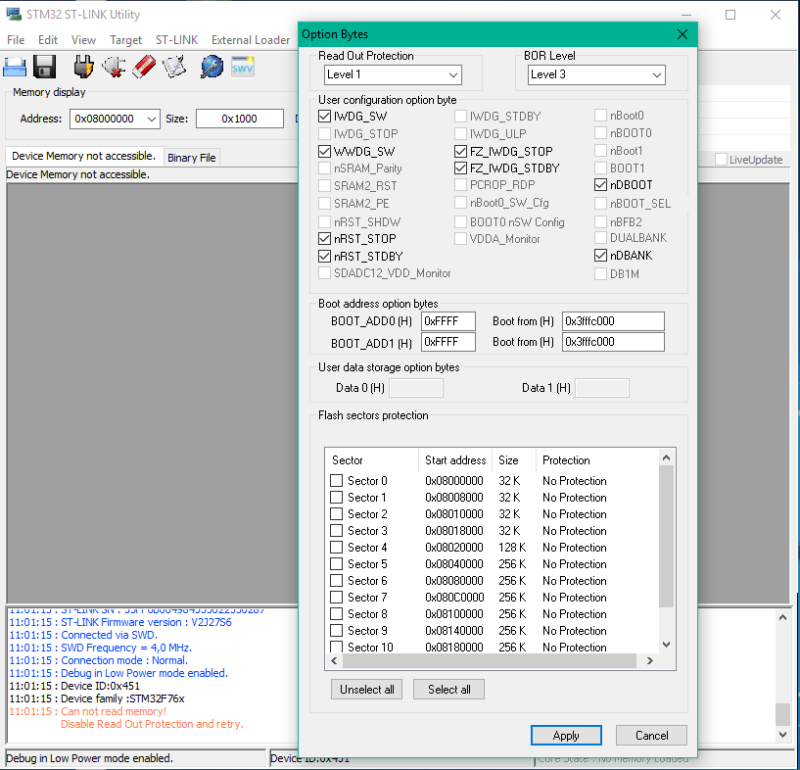Open the SWV viewer icon
This screenshot has height=770, width=800.
243,67
